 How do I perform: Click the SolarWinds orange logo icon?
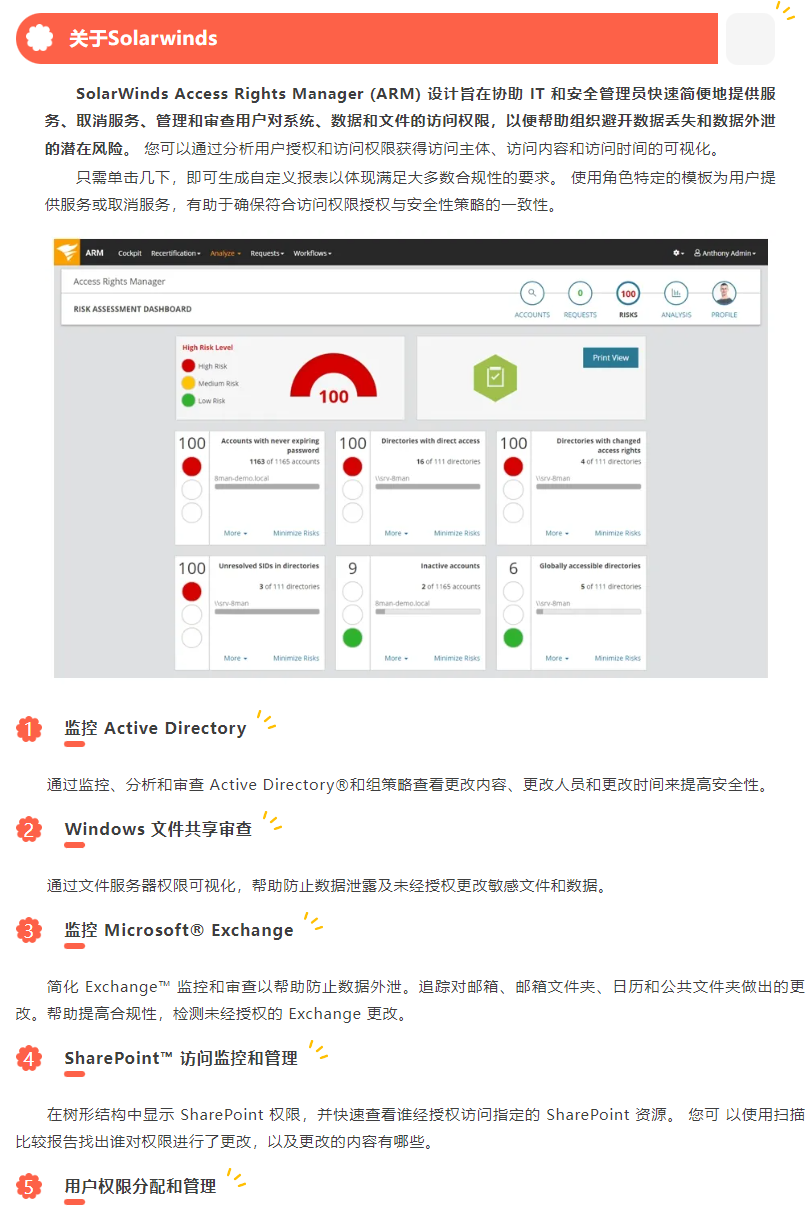(x=67, y=253)
